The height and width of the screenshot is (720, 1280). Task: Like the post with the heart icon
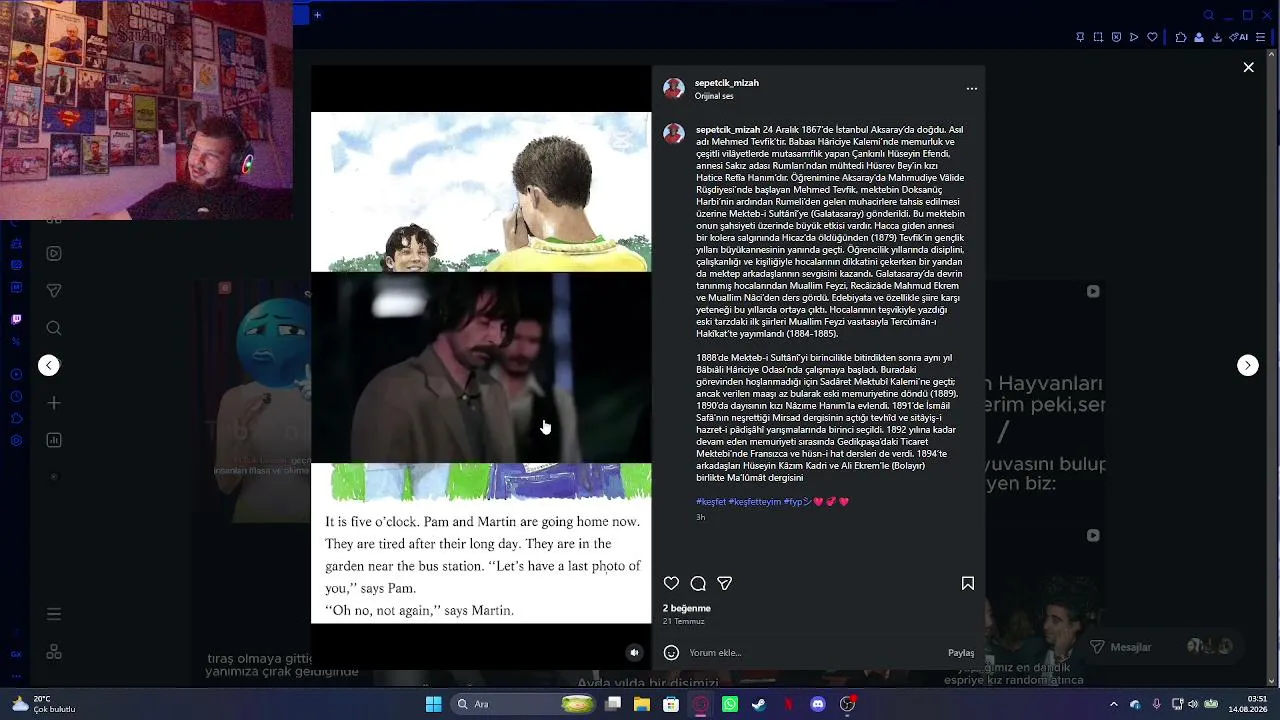[671, 583]
